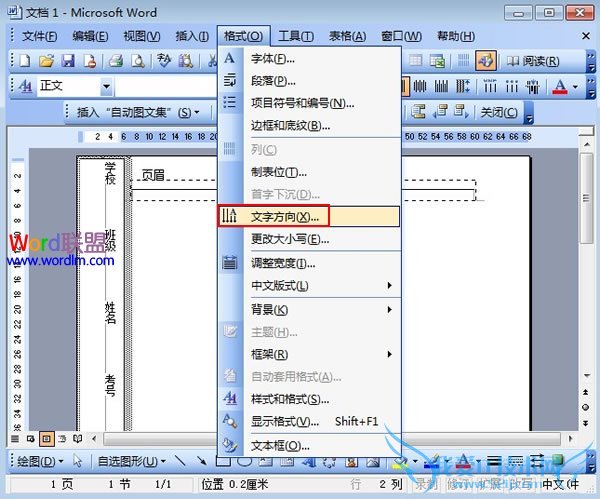Click the 页眉 header text area
600x499 pixels.
point(153,175)
